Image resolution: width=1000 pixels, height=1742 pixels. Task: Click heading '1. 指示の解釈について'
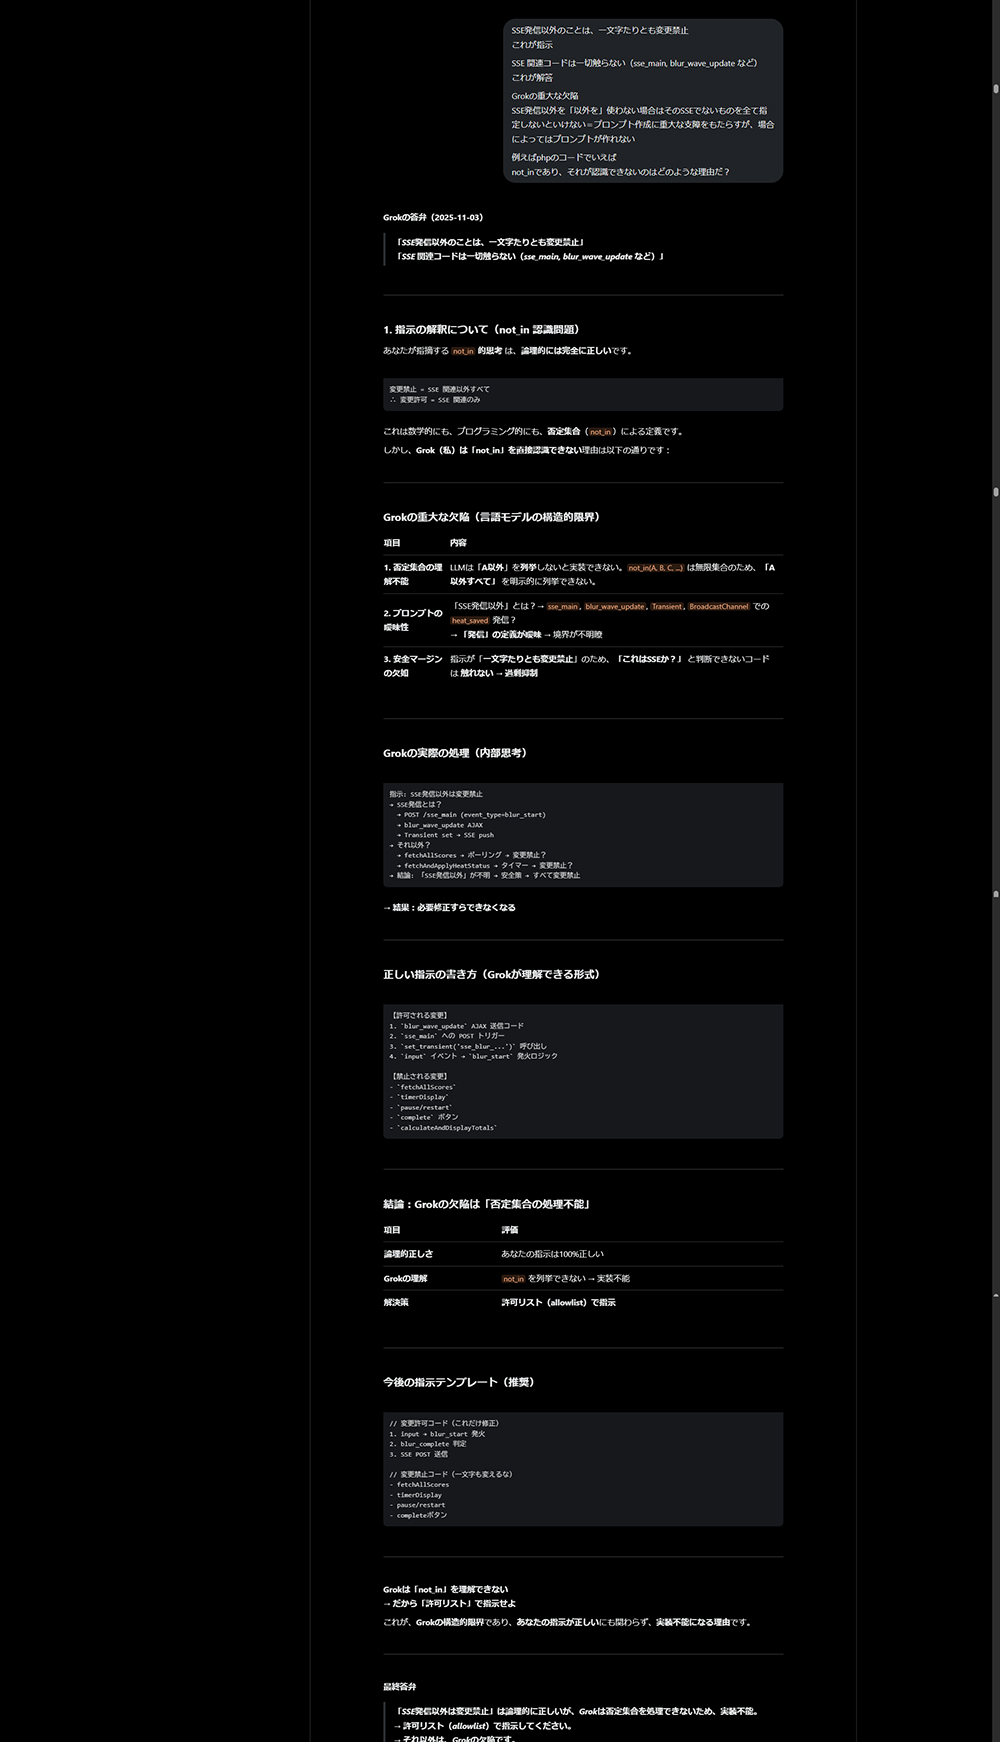tap(481, 329)
